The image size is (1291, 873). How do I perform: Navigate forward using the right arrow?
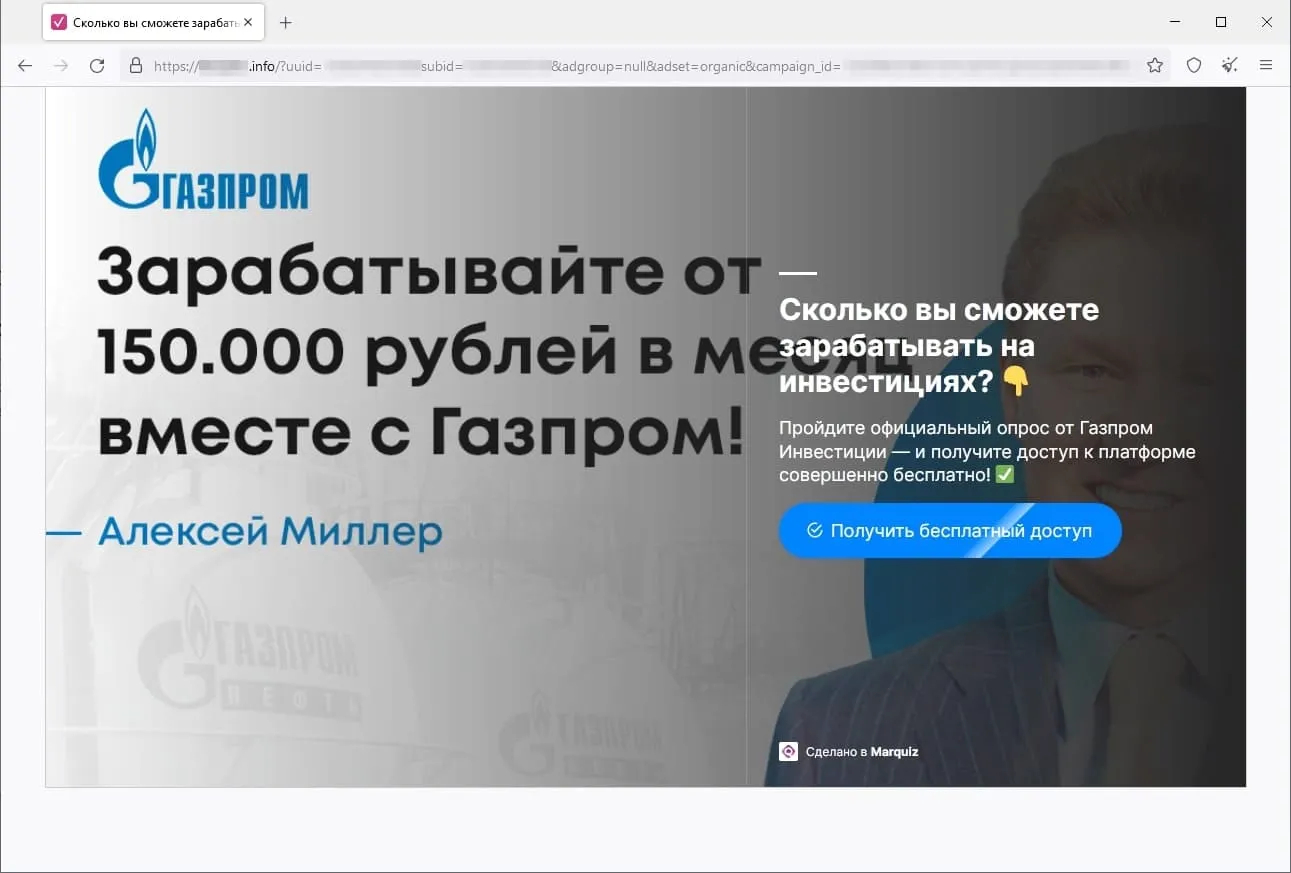(x=61, y=65)
